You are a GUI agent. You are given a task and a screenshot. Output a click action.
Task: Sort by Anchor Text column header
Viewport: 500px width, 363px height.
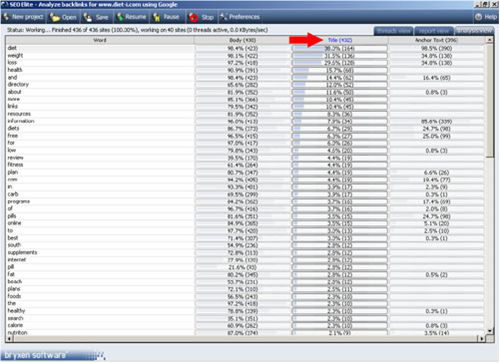[436, 40]
